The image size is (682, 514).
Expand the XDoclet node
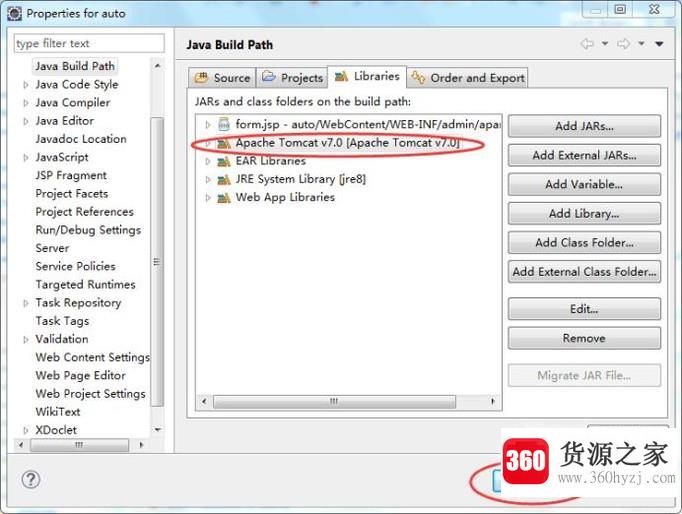[26, 430]
